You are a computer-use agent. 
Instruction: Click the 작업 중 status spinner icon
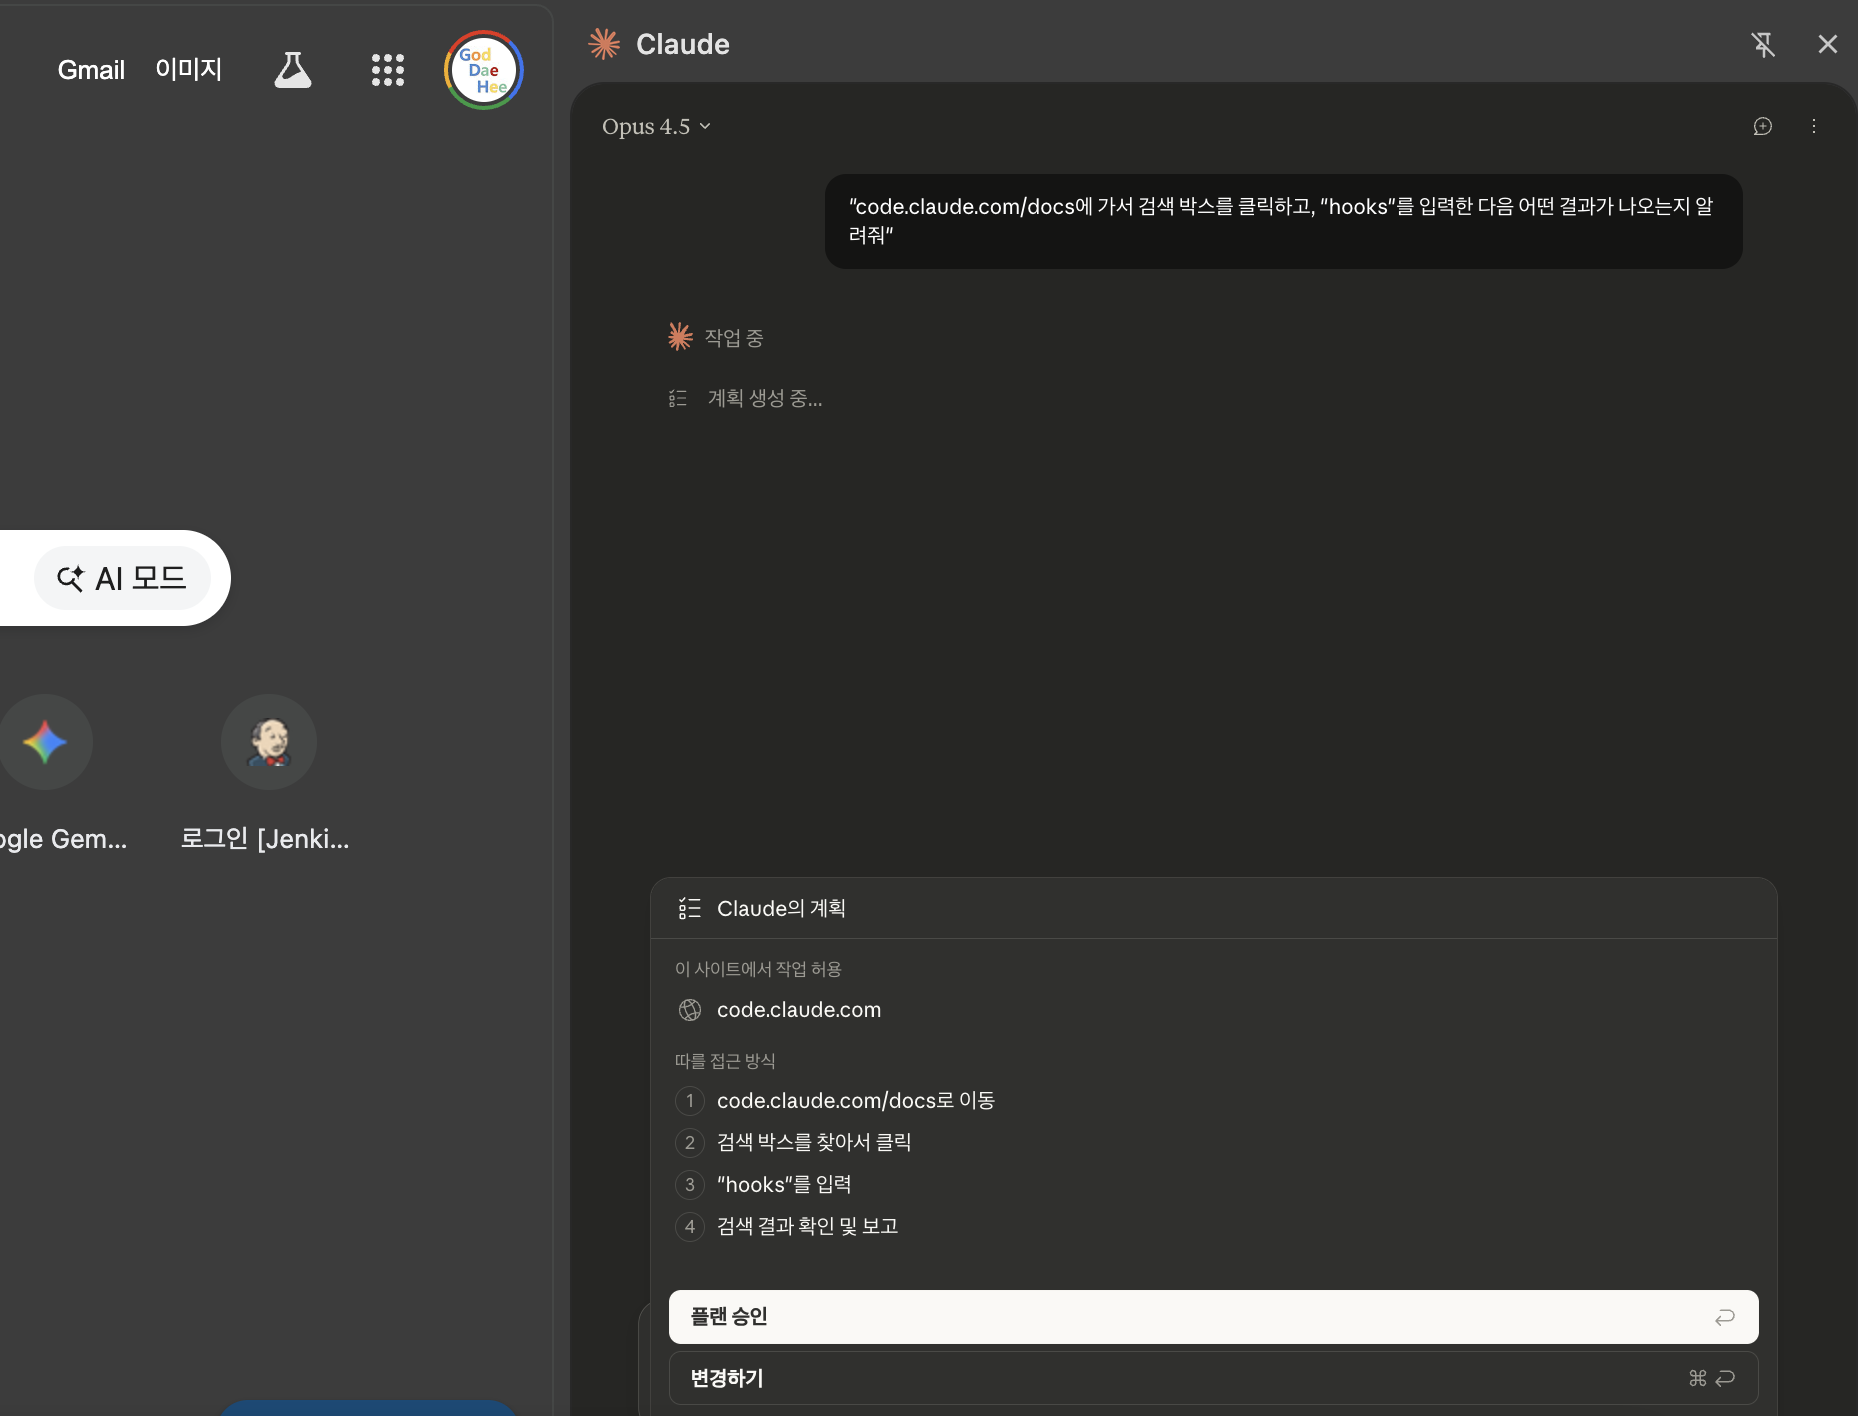coord(680,337)
